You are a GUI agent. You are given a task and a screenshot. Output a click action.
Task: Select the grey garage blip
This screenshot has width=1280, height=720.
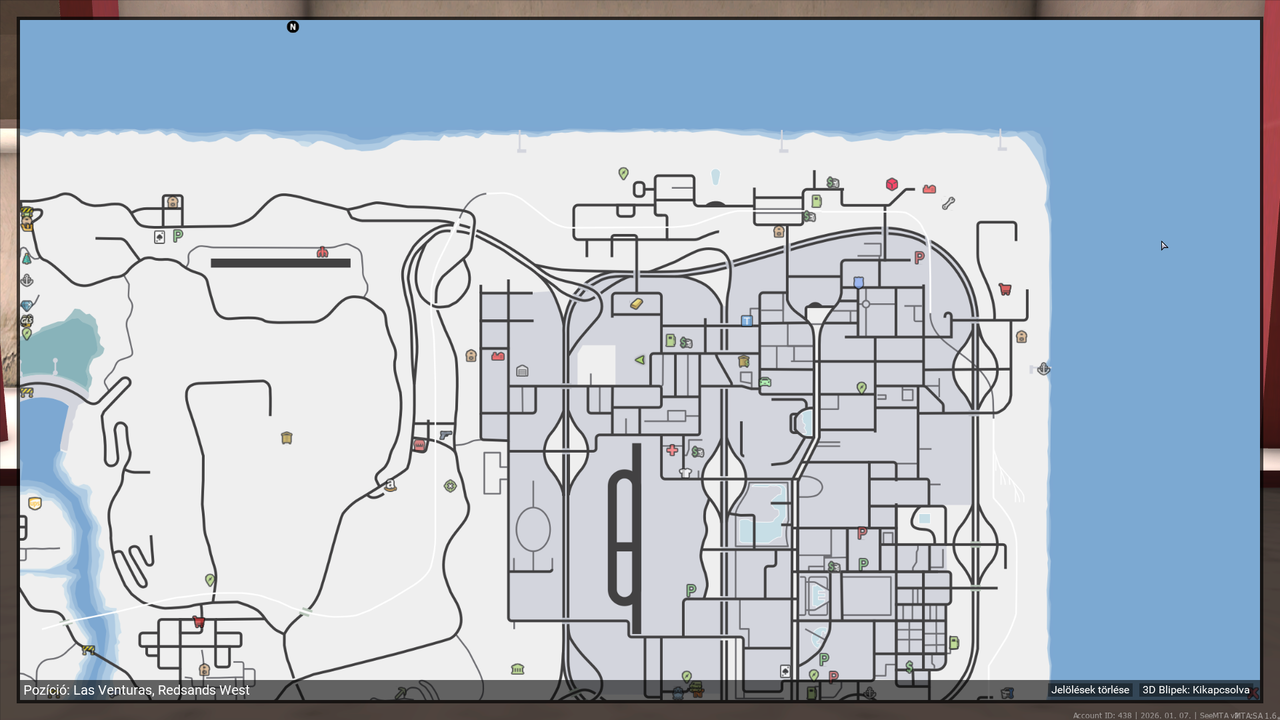[x=522, y=371]
